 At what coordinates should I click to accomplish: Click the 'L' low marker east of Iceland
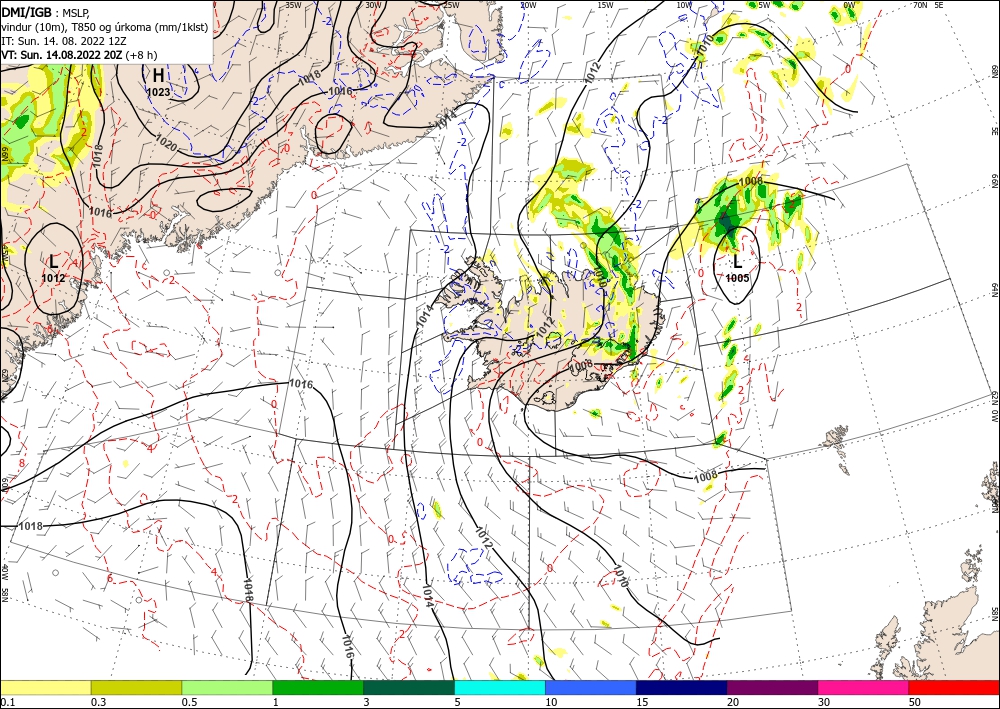click(737, 261)
